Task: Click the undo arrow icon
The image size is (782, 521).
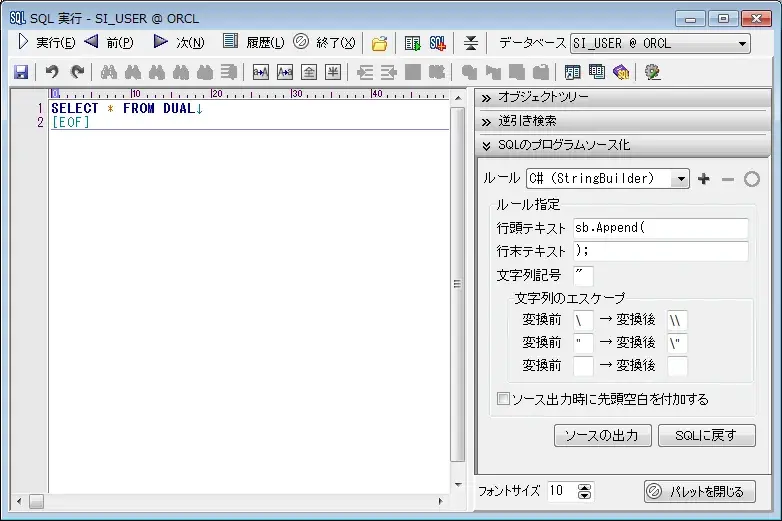Action: click(x=52, y=72)
